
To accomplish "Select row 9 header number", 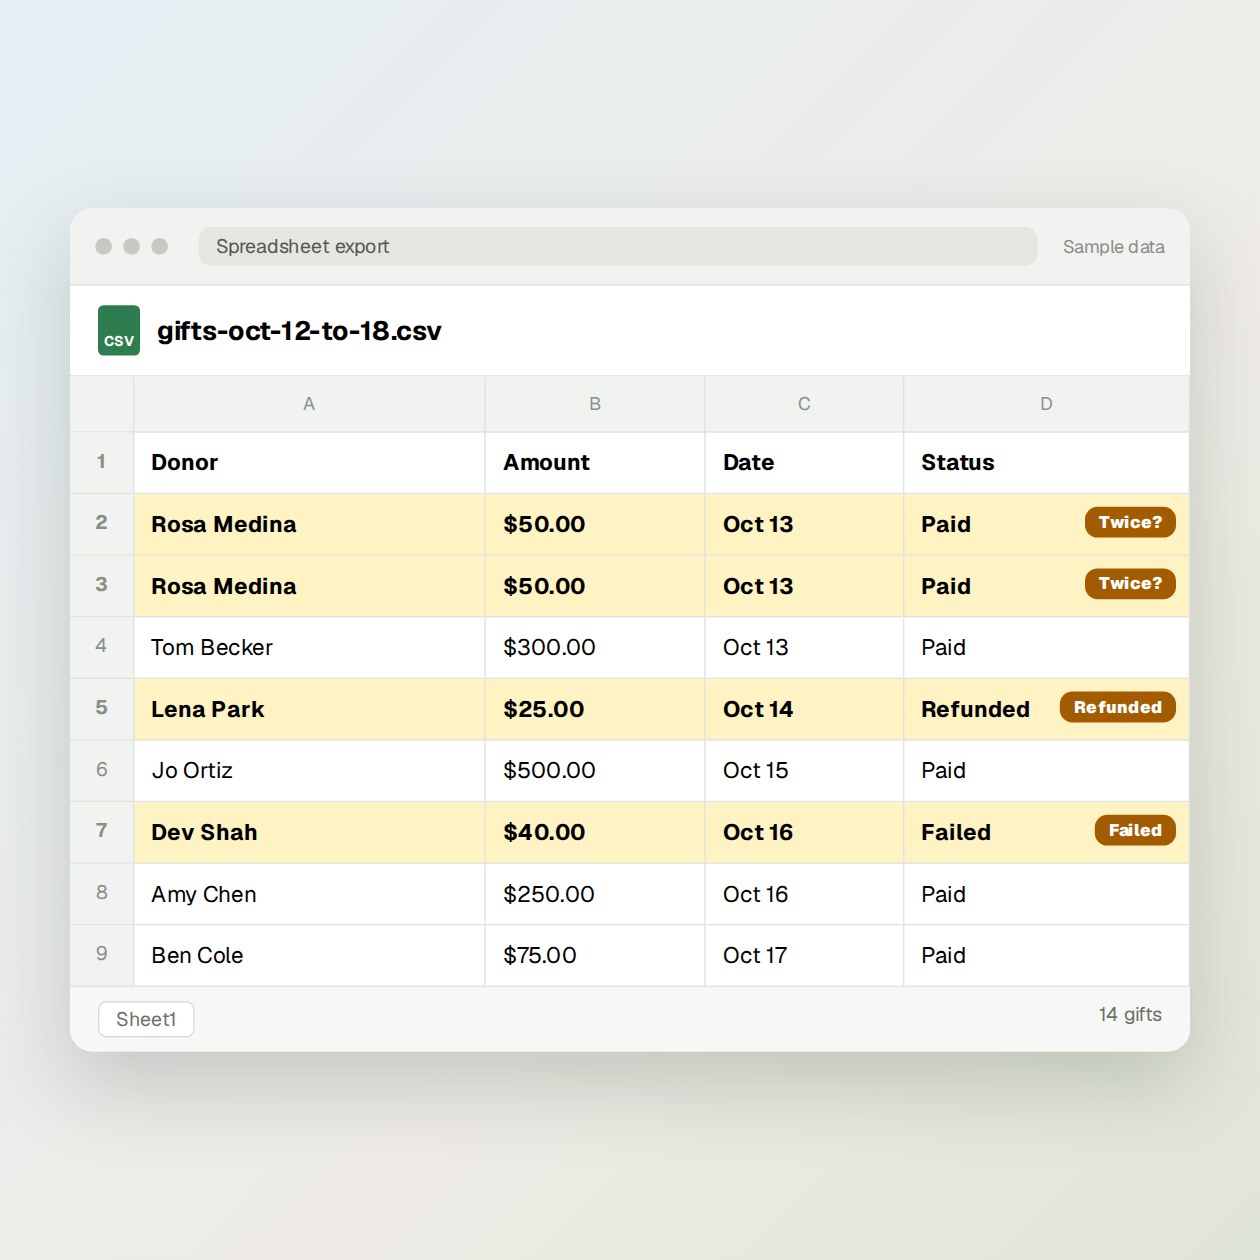I will (x=101, y=954).
